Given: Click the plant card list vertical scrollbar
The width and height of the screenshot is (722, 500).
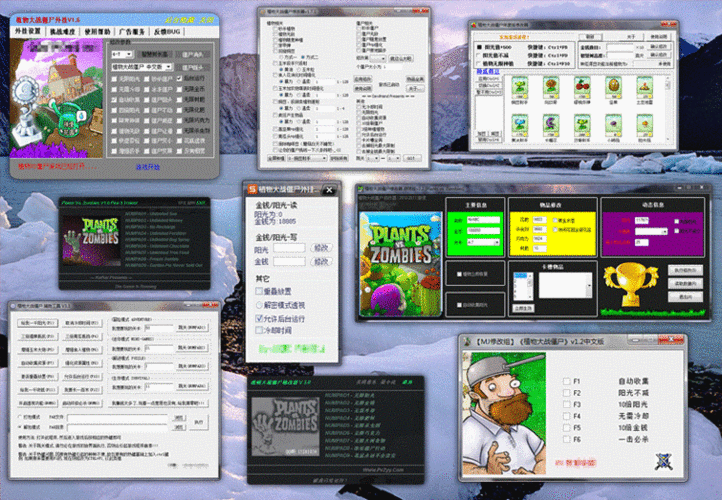Looking at the screenshot, I should [668, 109].
